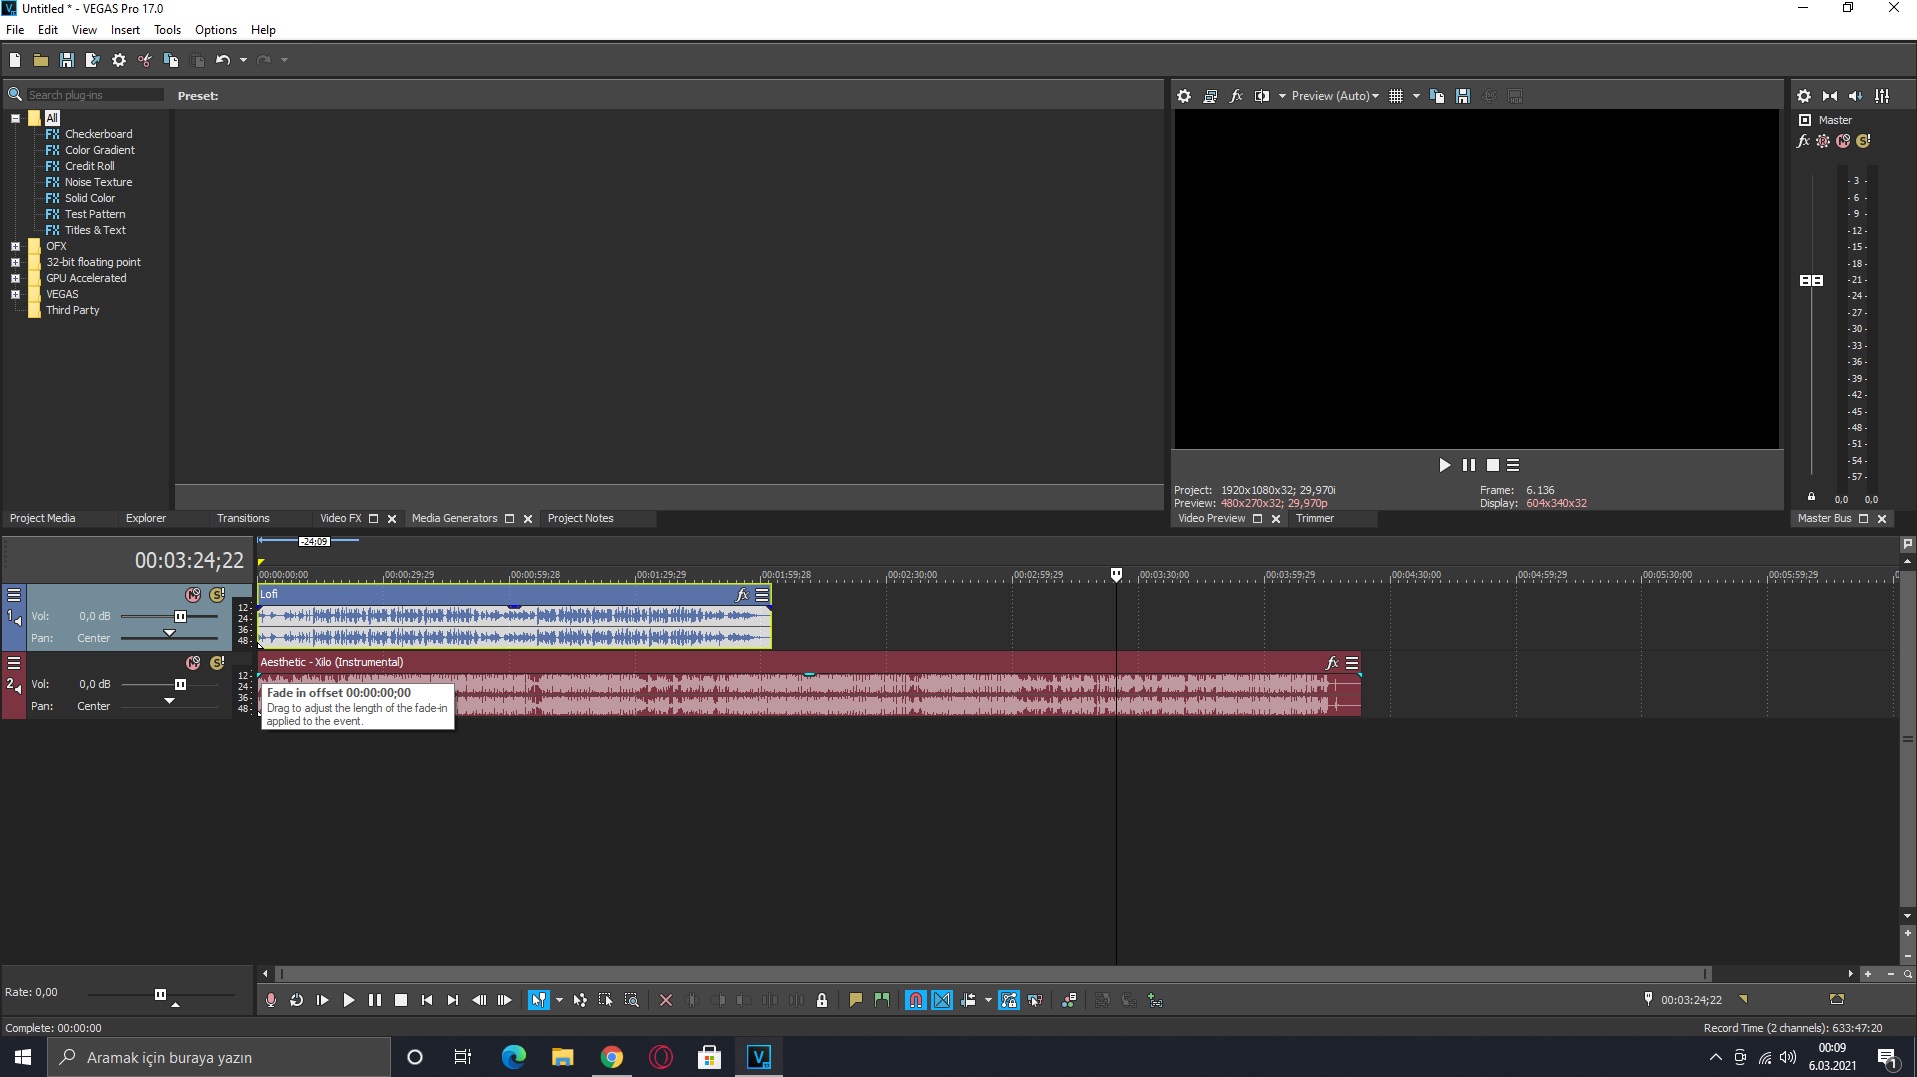Toggle the Lock Event padlock button

(x=822, y=1000)
